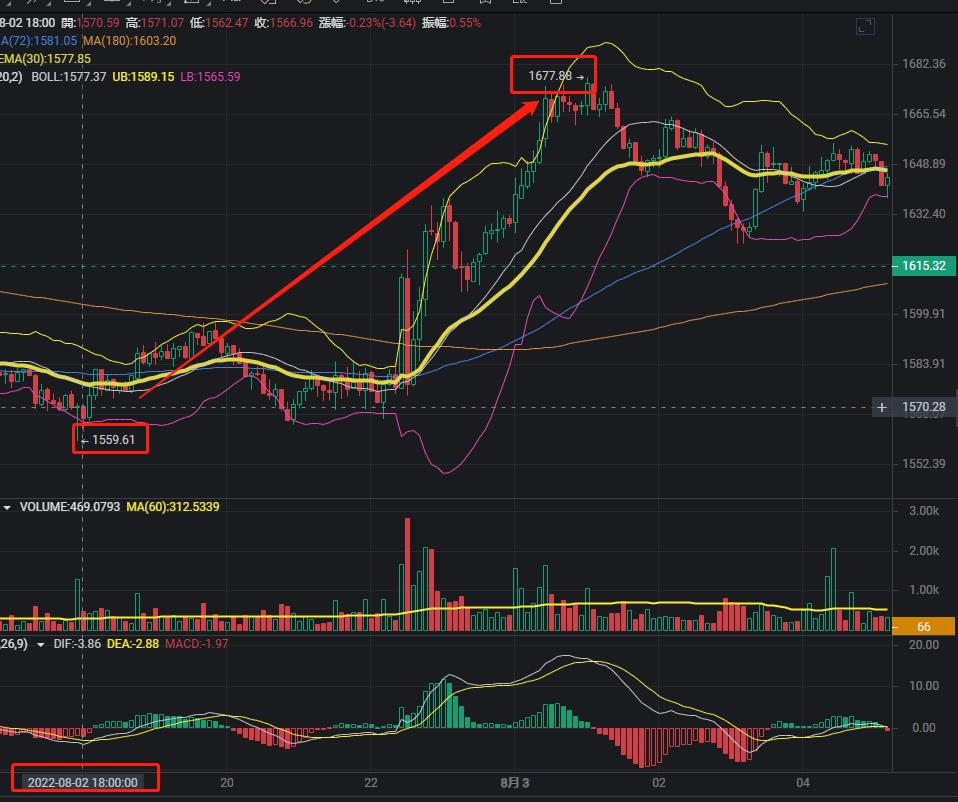Select LB:1565.59 lower band legend

pos(210,77)
